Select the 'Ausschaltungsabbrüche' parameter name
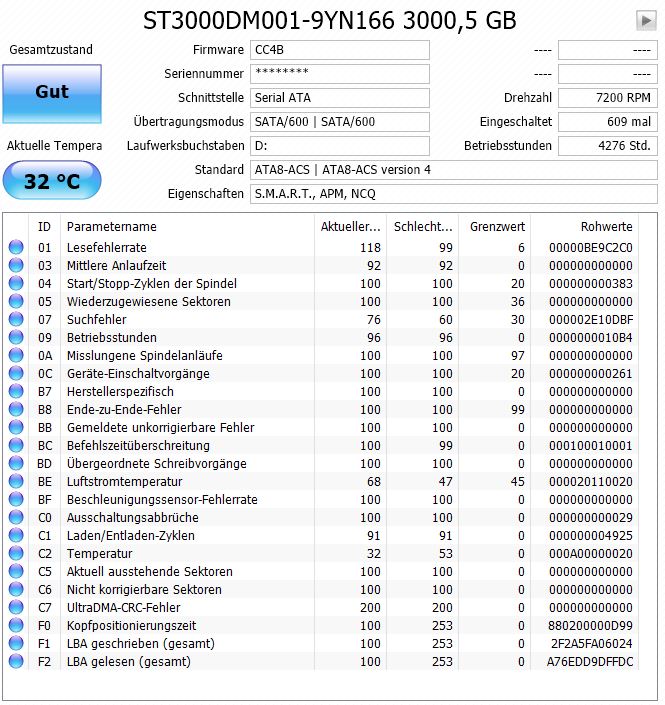Image resolution: width=665 pixels, height=705 pixels. (133, 518)
